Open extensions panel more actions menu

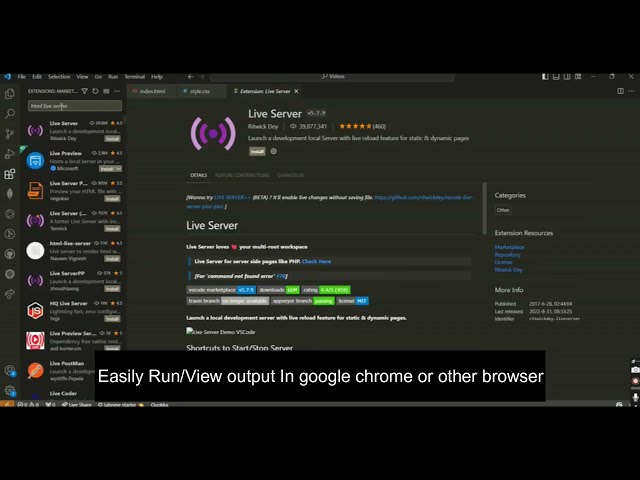[117, 91]
